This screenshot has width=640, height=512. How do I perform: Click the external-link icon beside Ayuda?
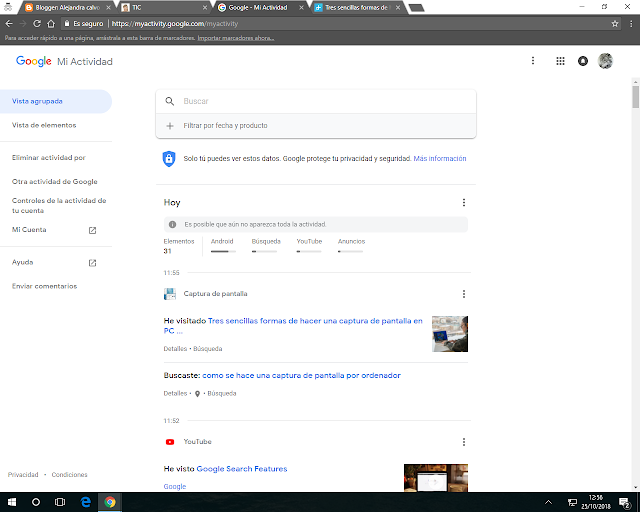pyautogui.click(x=93, y=263)
